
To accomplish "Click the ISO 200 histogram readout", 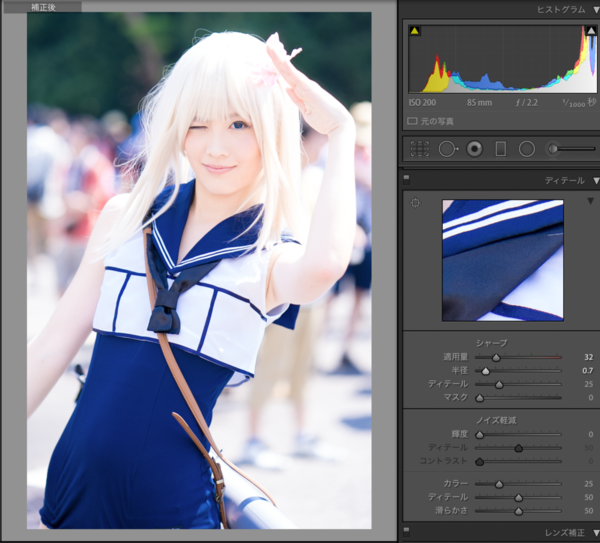I will 422,103.
